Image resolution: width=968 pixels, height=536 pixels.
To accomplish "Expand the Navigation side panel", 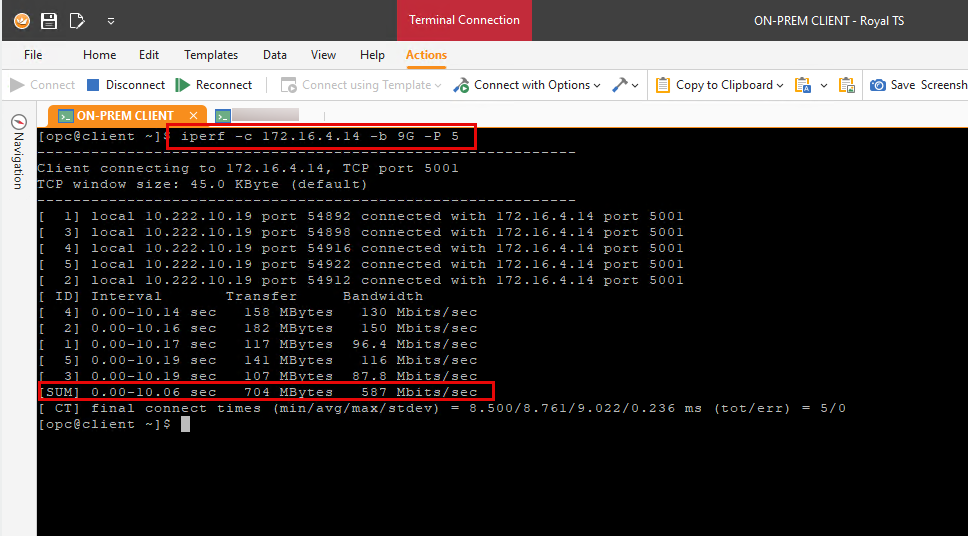I will [18, 150].
